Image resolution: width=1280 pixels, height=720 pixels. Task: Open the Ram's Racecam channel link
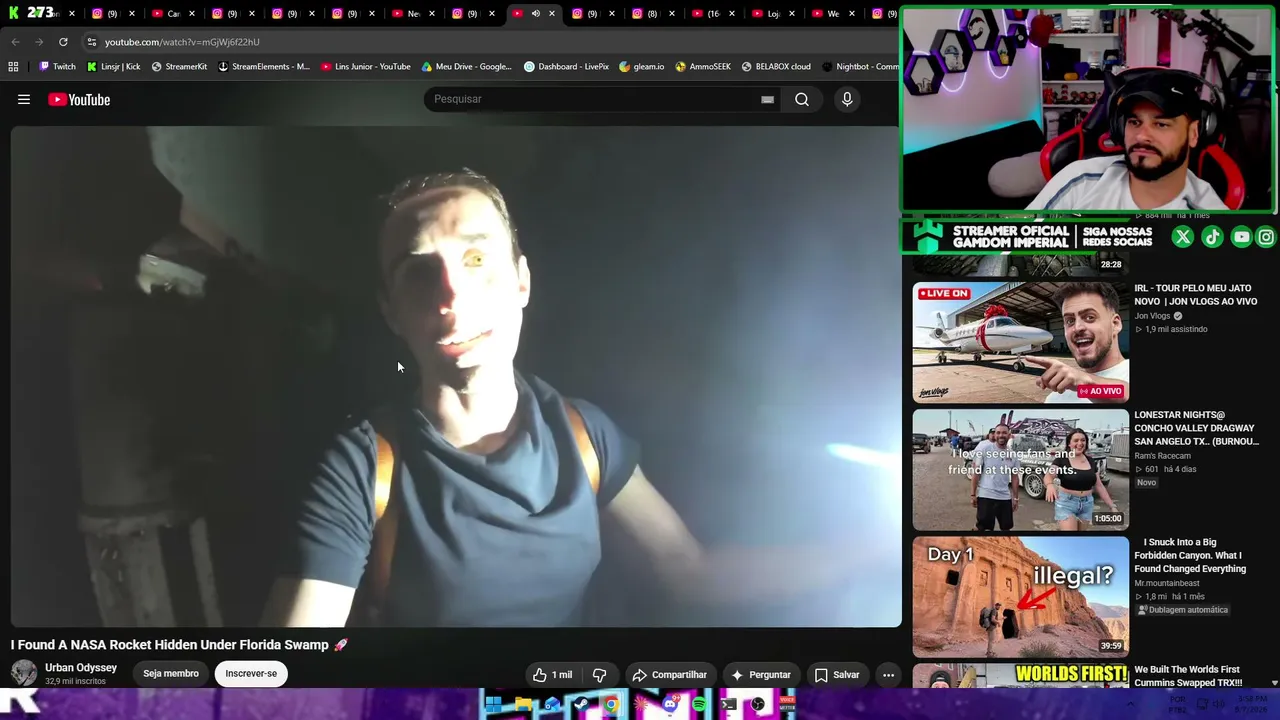(x=1162, y=456)
